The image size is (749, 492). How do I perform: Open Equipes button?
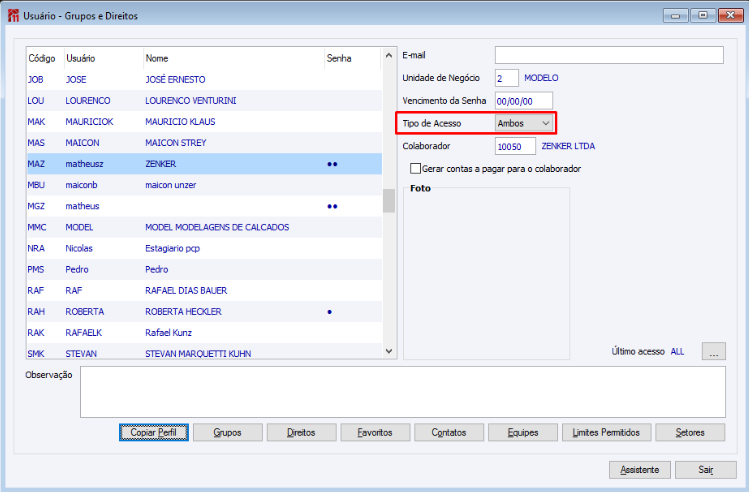(523, 432)
